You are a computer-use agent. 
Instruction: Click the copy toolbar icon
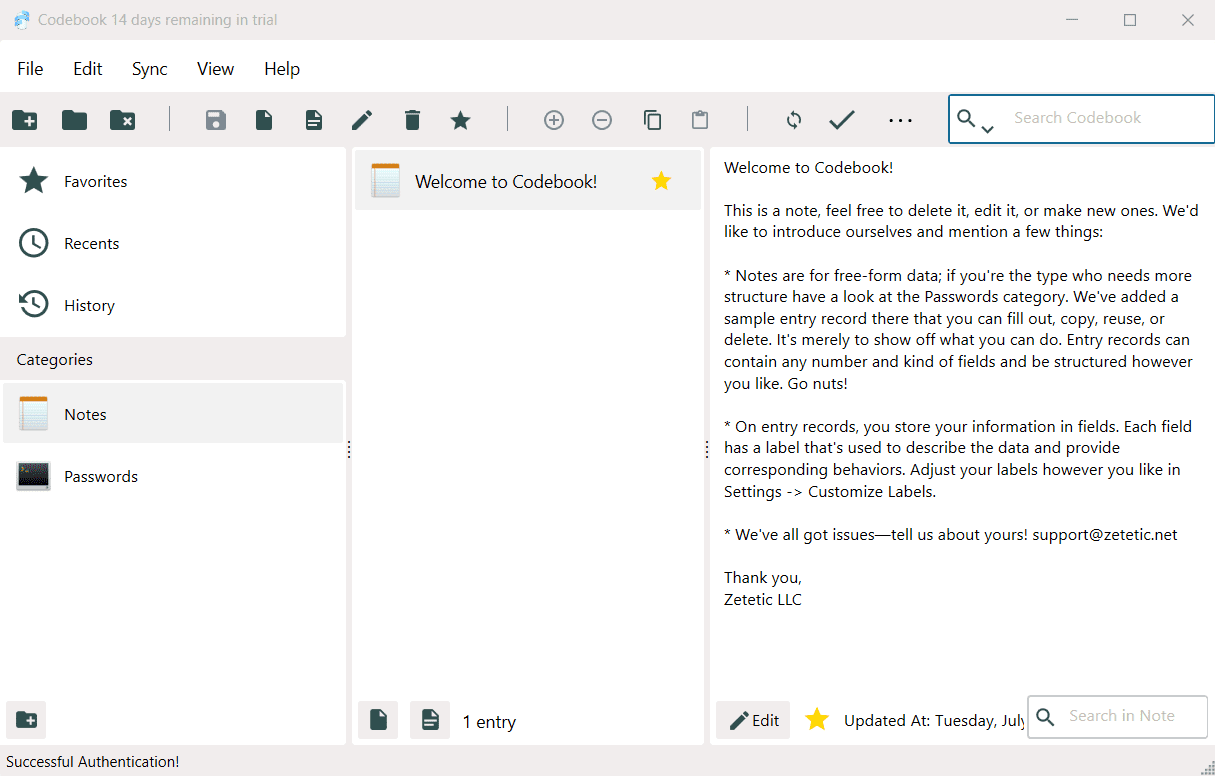click(652, 120)
